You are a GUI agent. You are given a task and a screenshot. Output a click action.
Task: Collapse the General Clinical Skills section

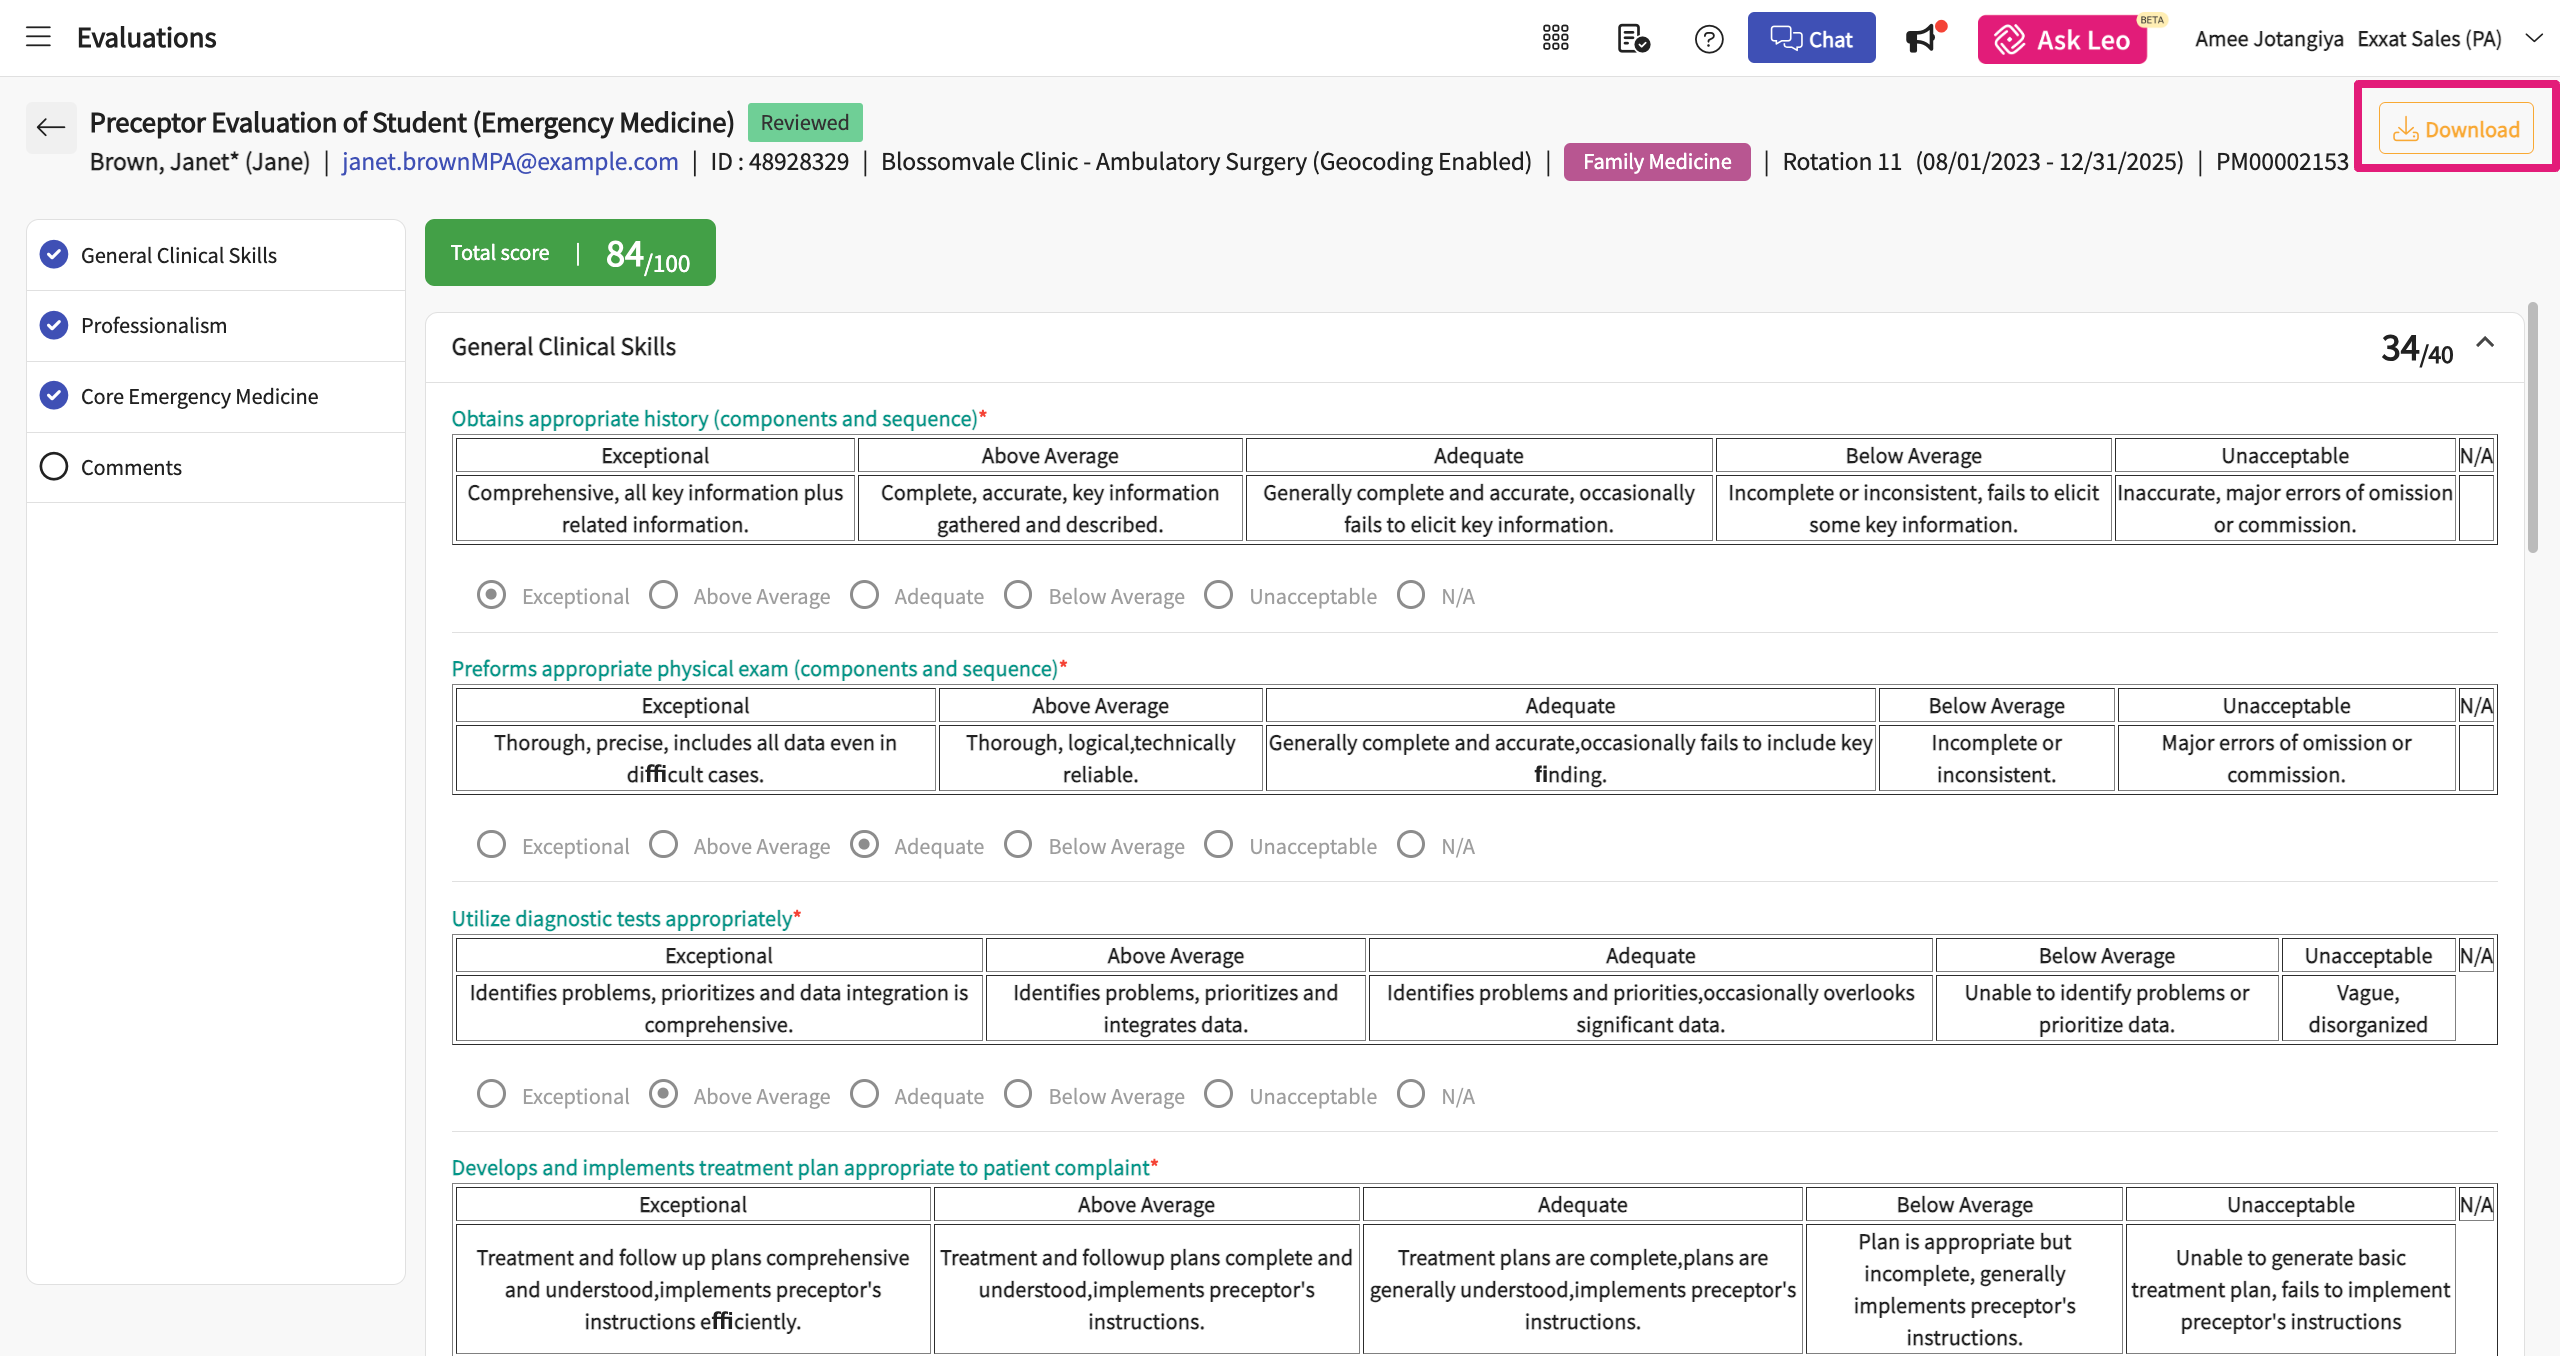2485,343
